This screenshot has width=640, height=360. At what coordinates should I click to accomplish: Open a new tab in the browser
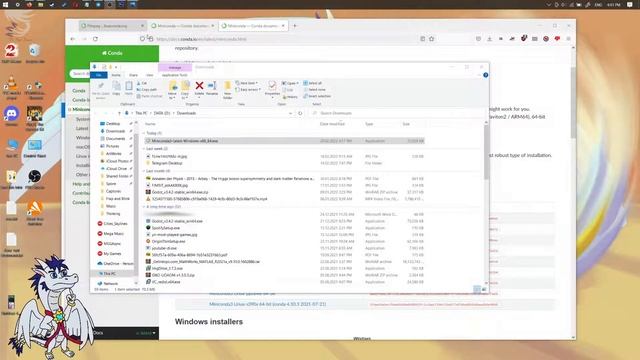click(x=295, y=26)
